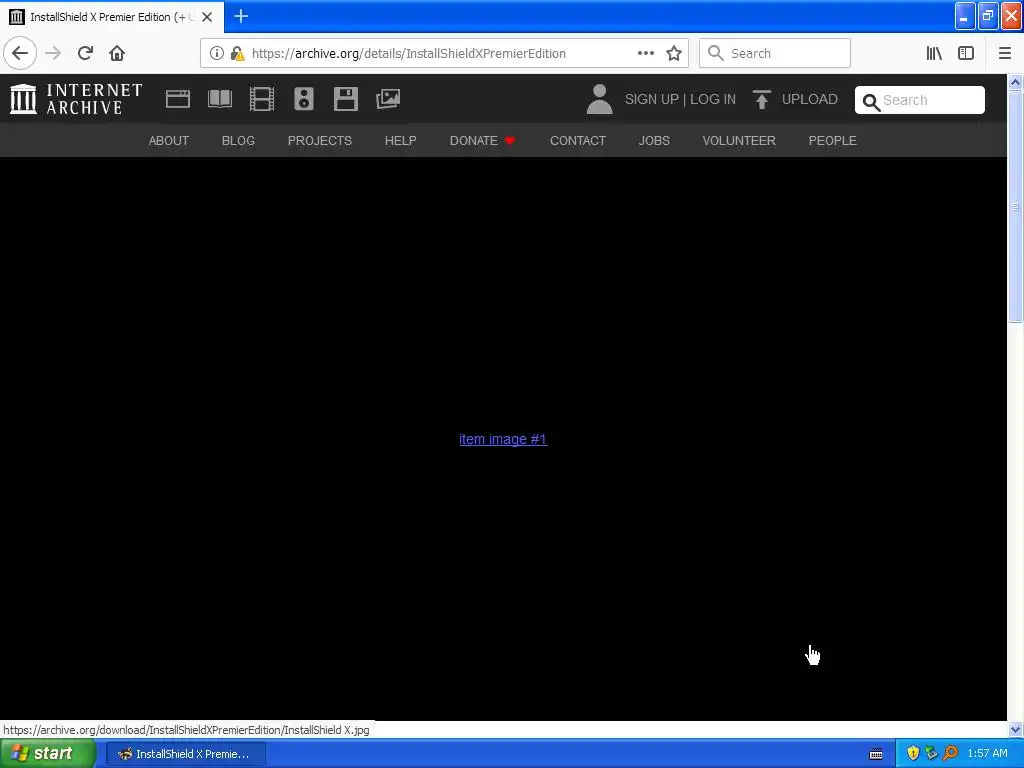1024x768 pixels.
Task: Open the CONTACT menu item
Action: pyautogui.click(x=578, y=140)
